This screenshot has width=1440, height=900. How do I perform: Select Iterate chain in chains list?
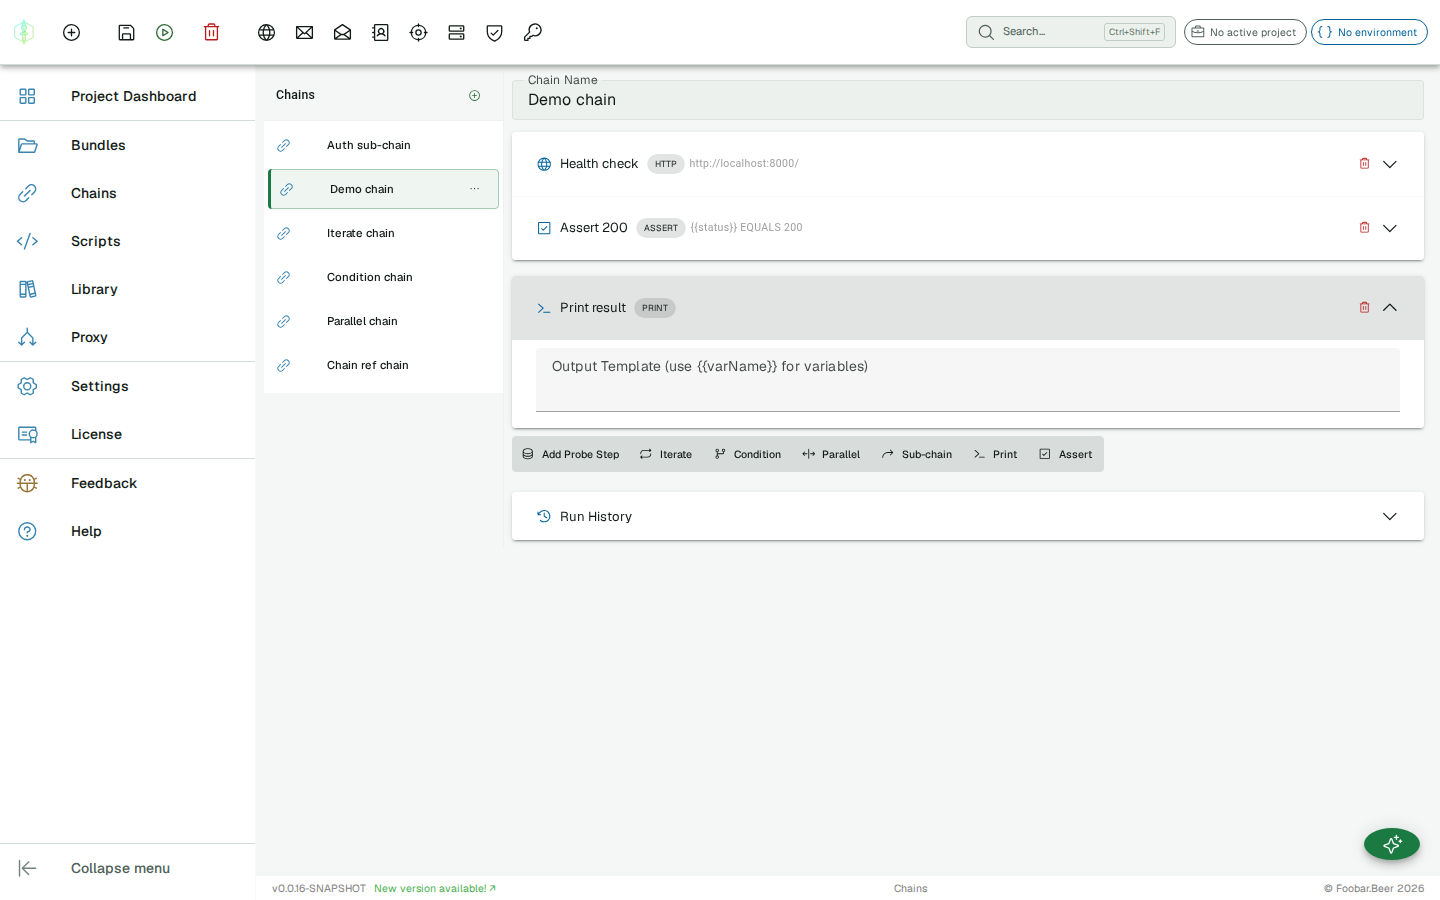point(383,233)
